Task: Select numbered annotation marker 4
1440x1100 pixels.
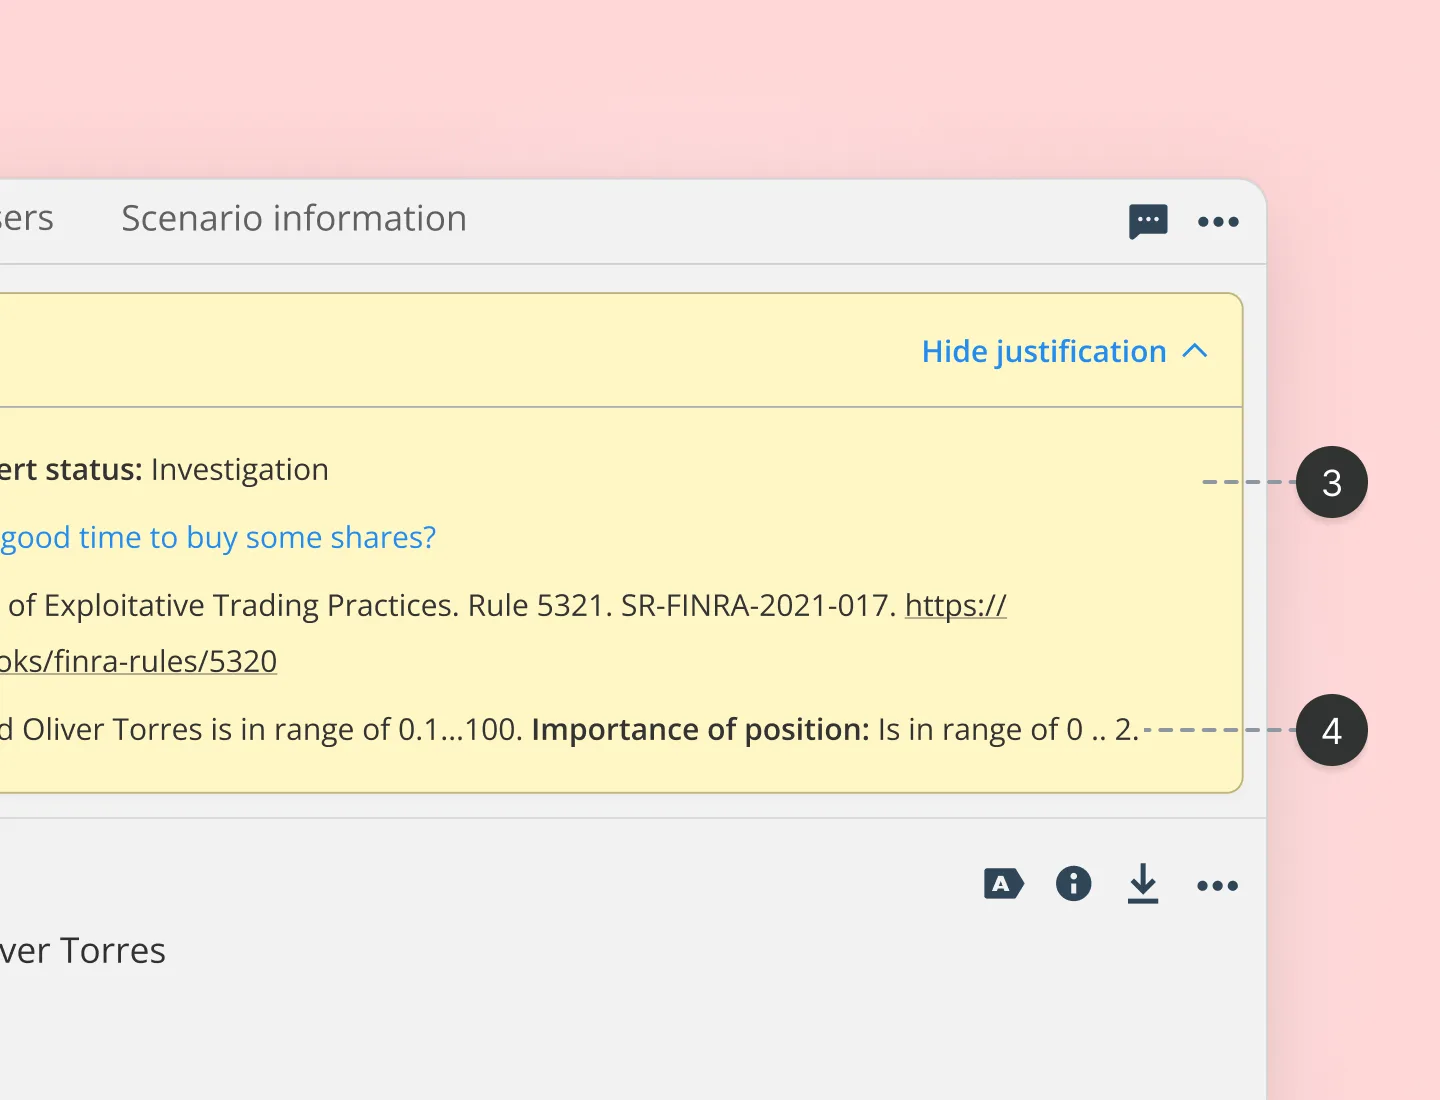Action: [1332, 730]
